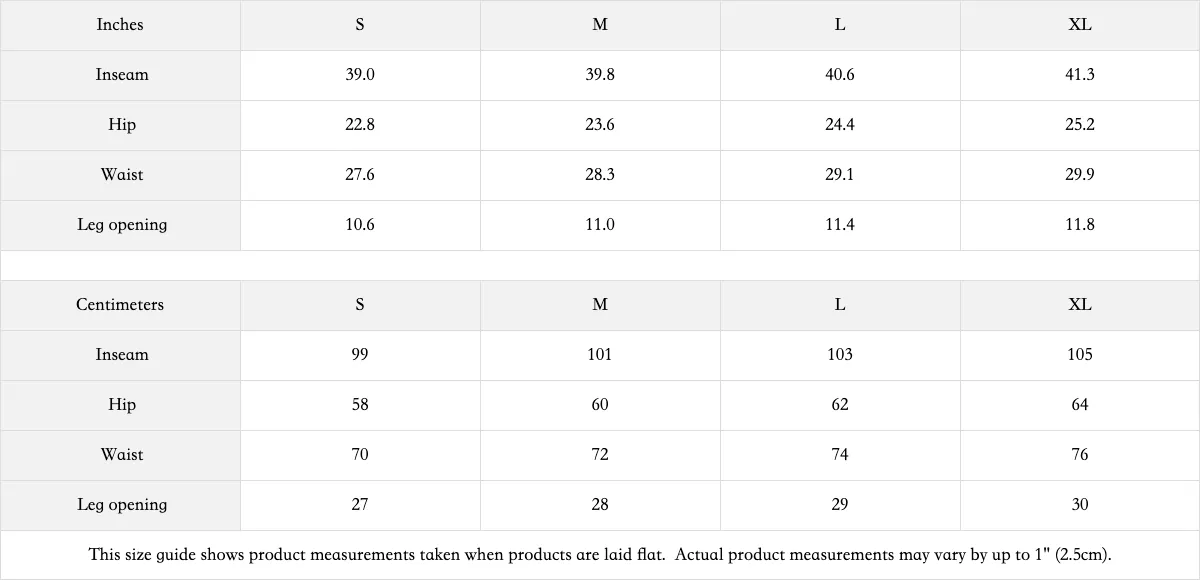
Task: Select the S column header in Centimeters table
Action: coord(360,305)
